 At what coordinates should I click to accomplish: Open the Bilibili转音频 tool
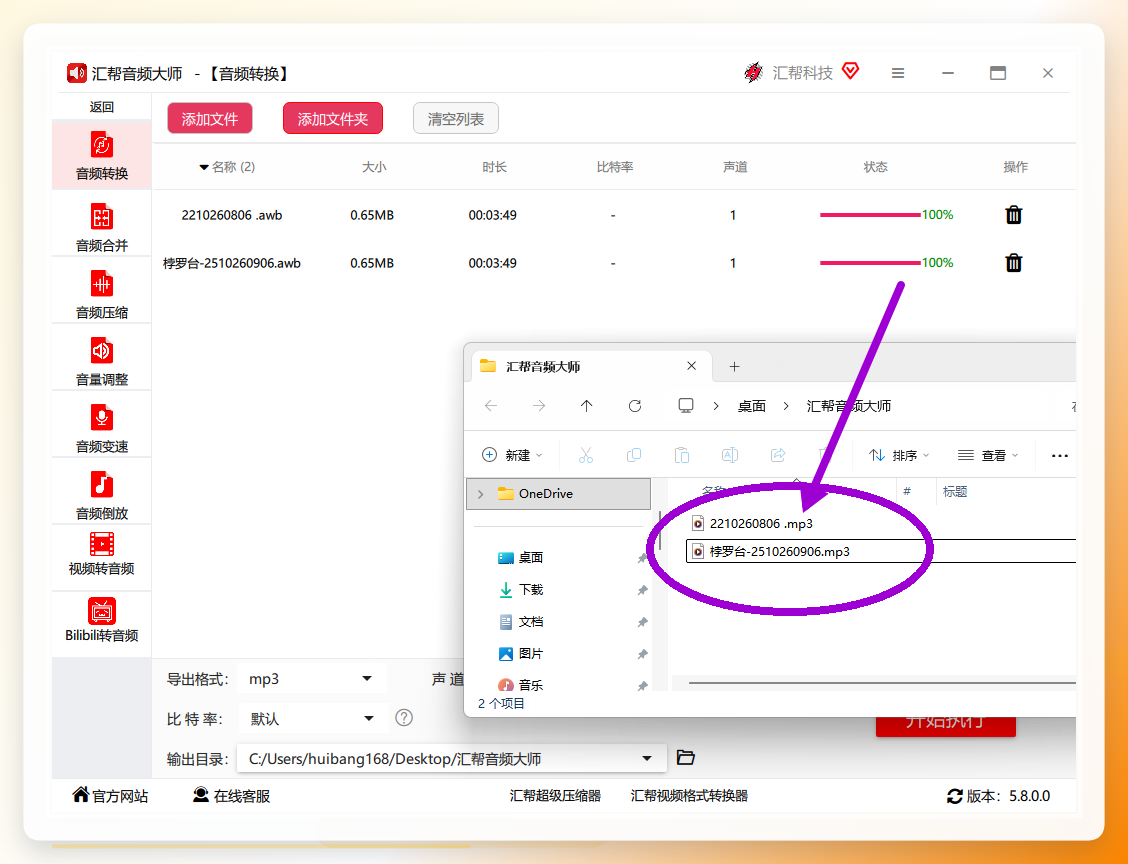(101, 620)
